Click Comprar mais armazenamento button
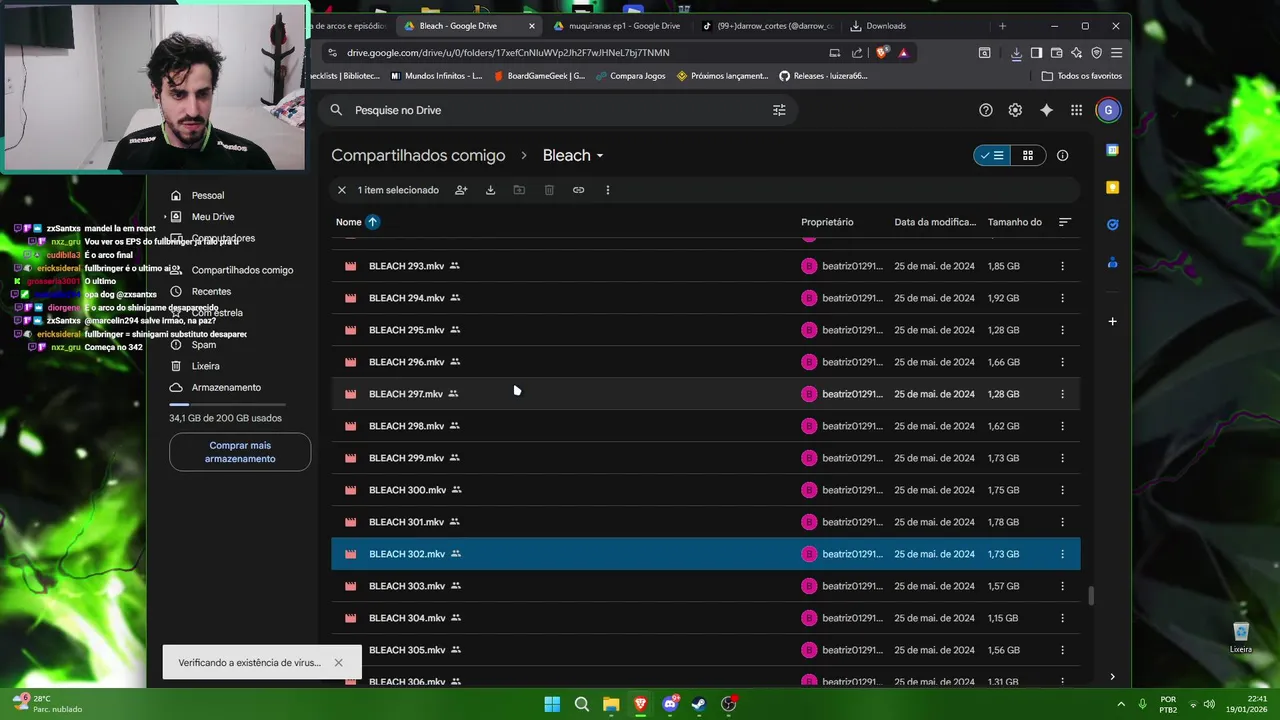Screen dimensions: 1280x720 tap(240, 452)
